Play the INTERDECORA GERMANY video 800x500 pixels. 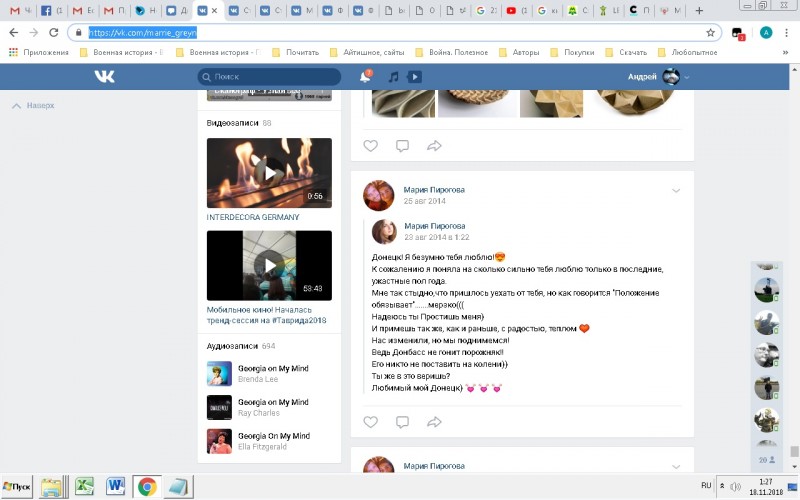268,172
